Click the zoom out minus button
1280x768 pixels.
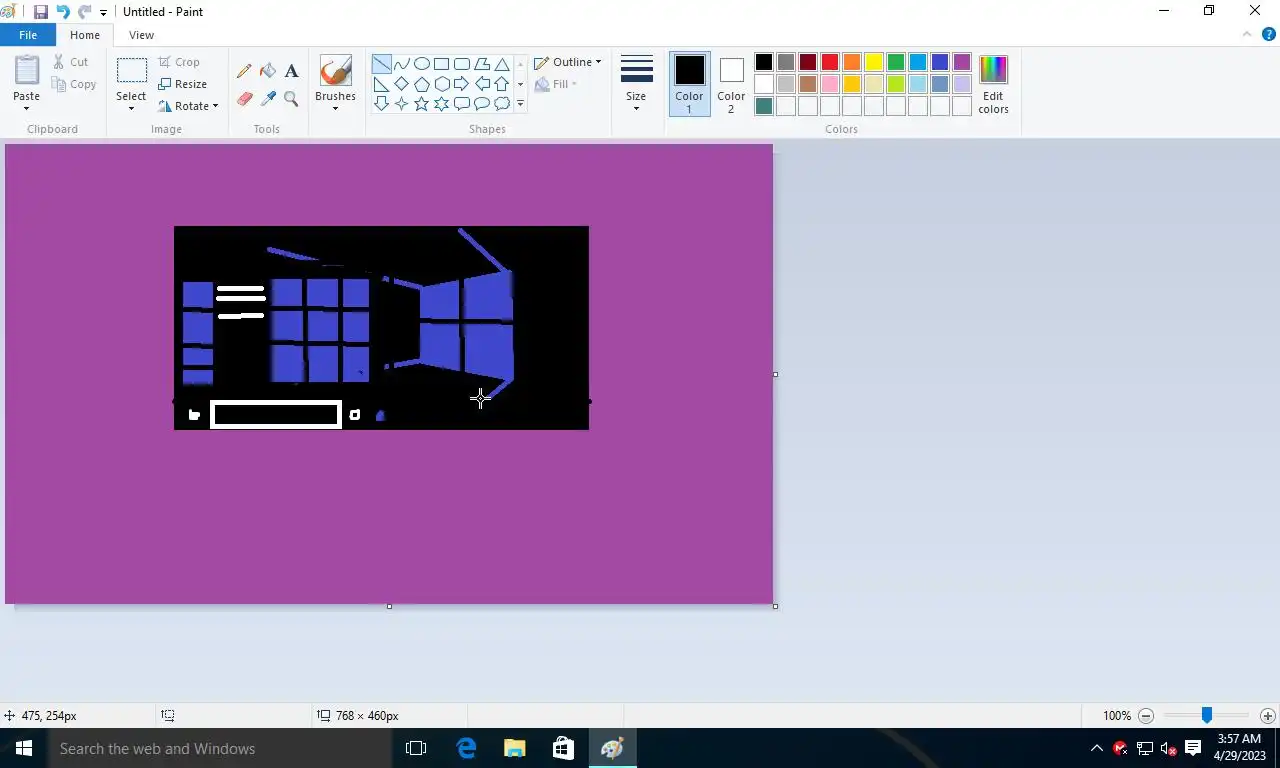pyautogui.click(x=1147, y=716)
